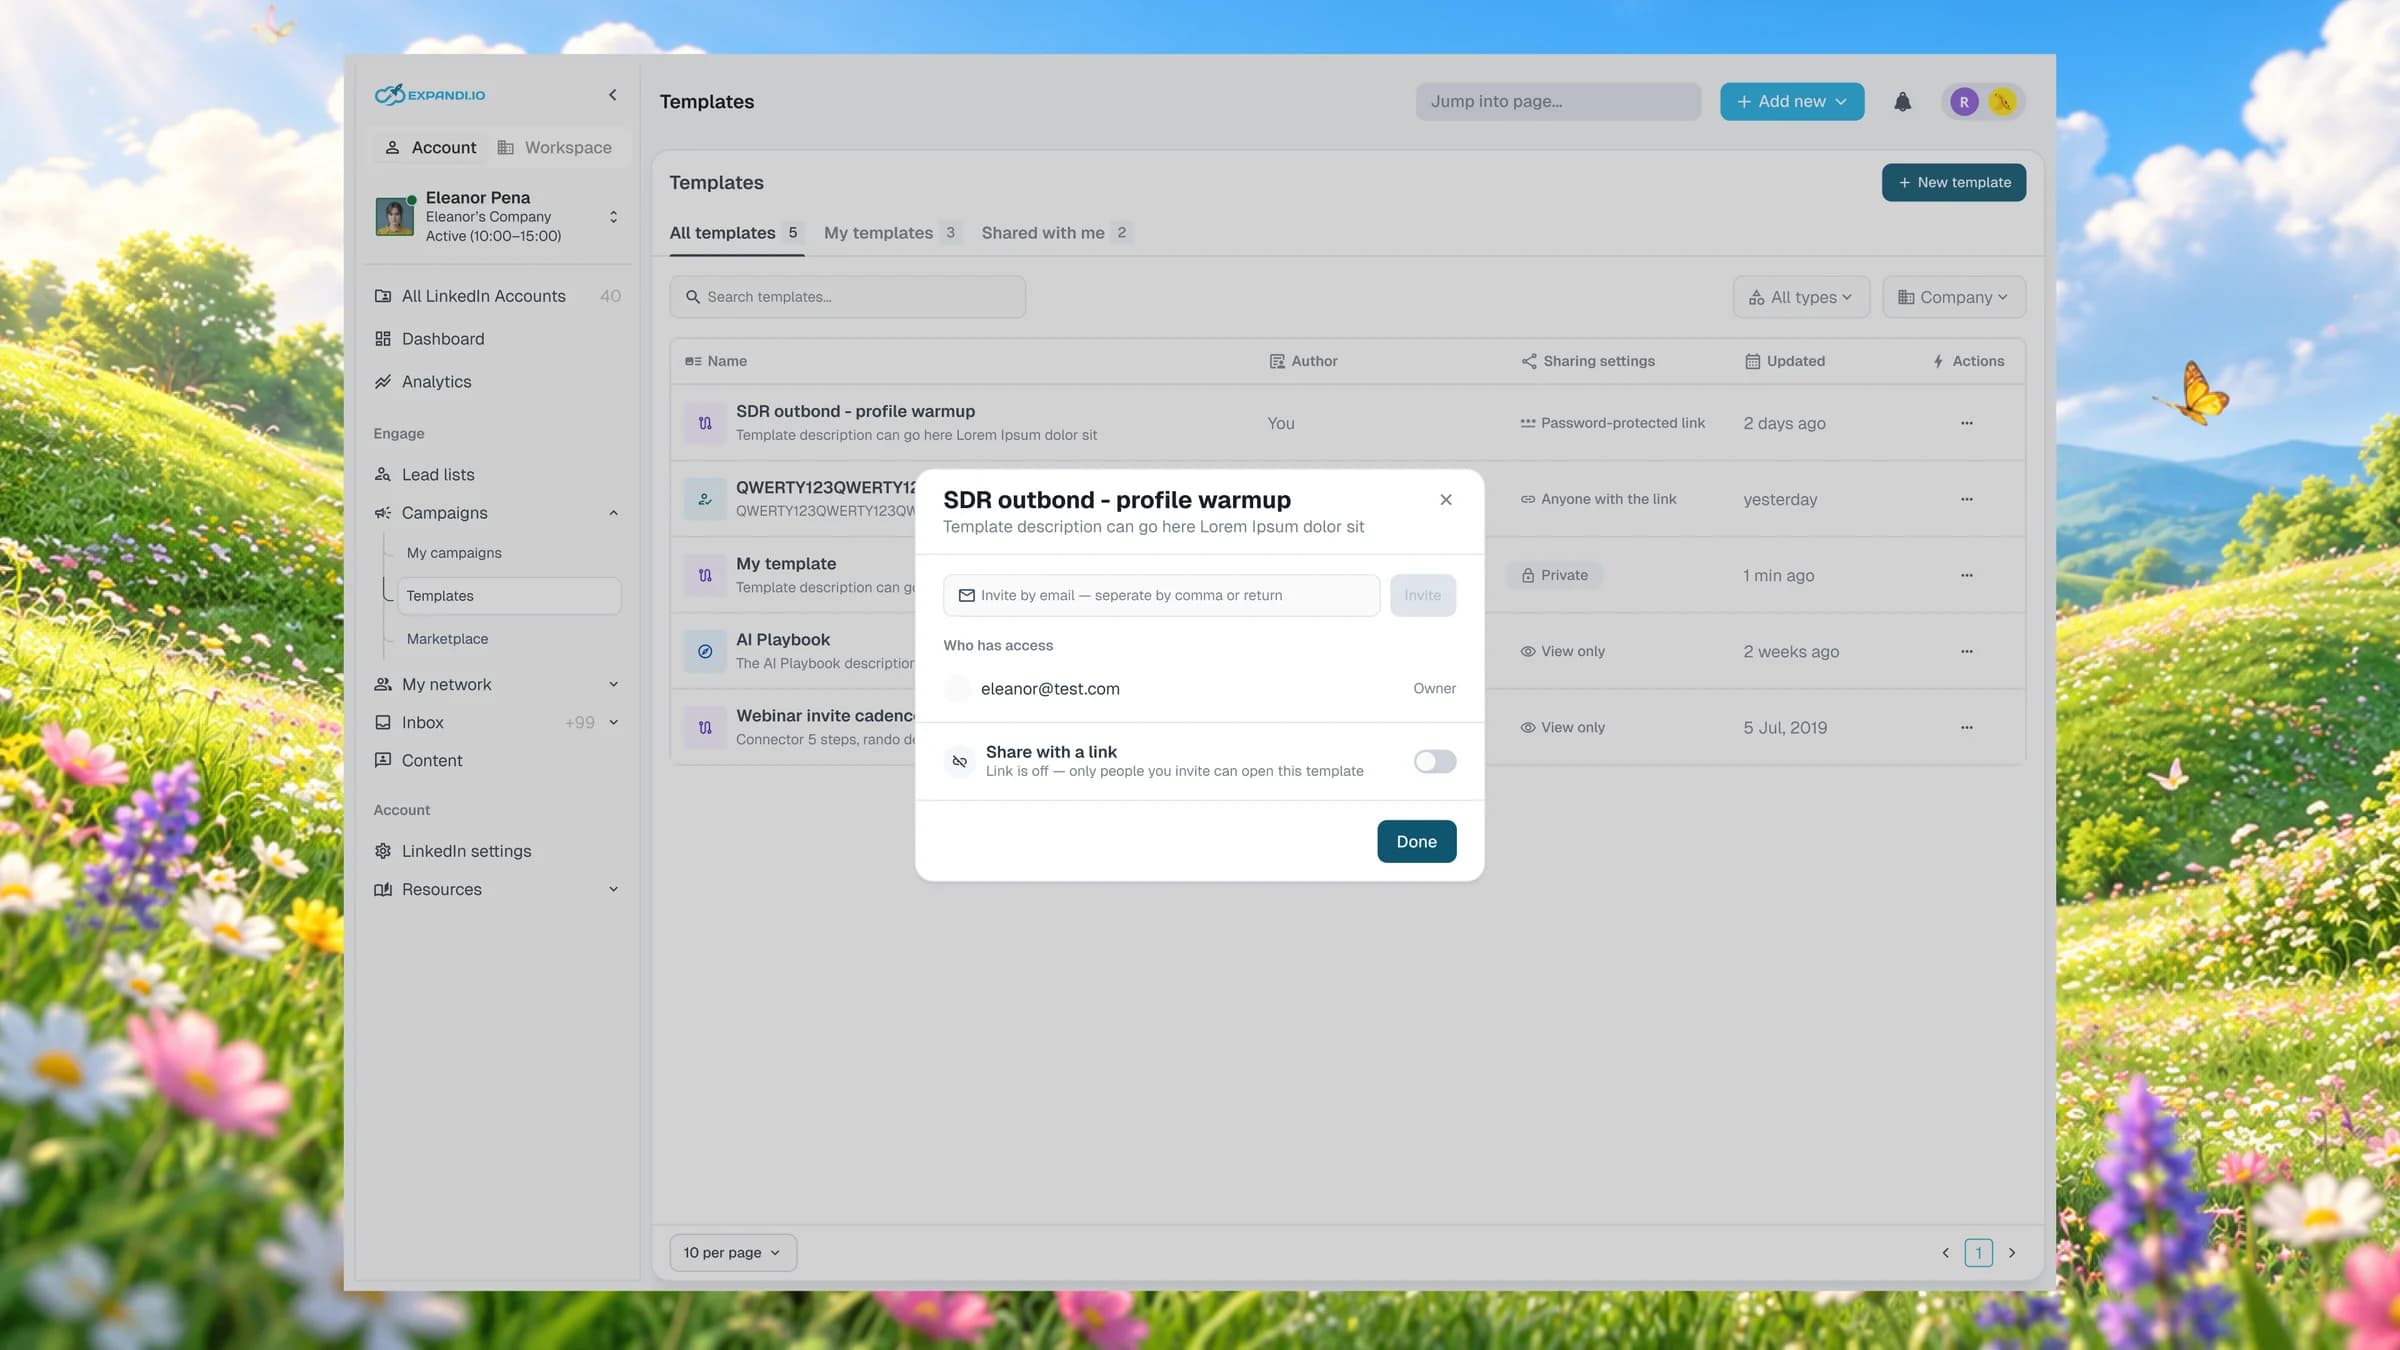Click the Done button
Viewport: 2400px width, 1350px height.
tap(1416, 841)
